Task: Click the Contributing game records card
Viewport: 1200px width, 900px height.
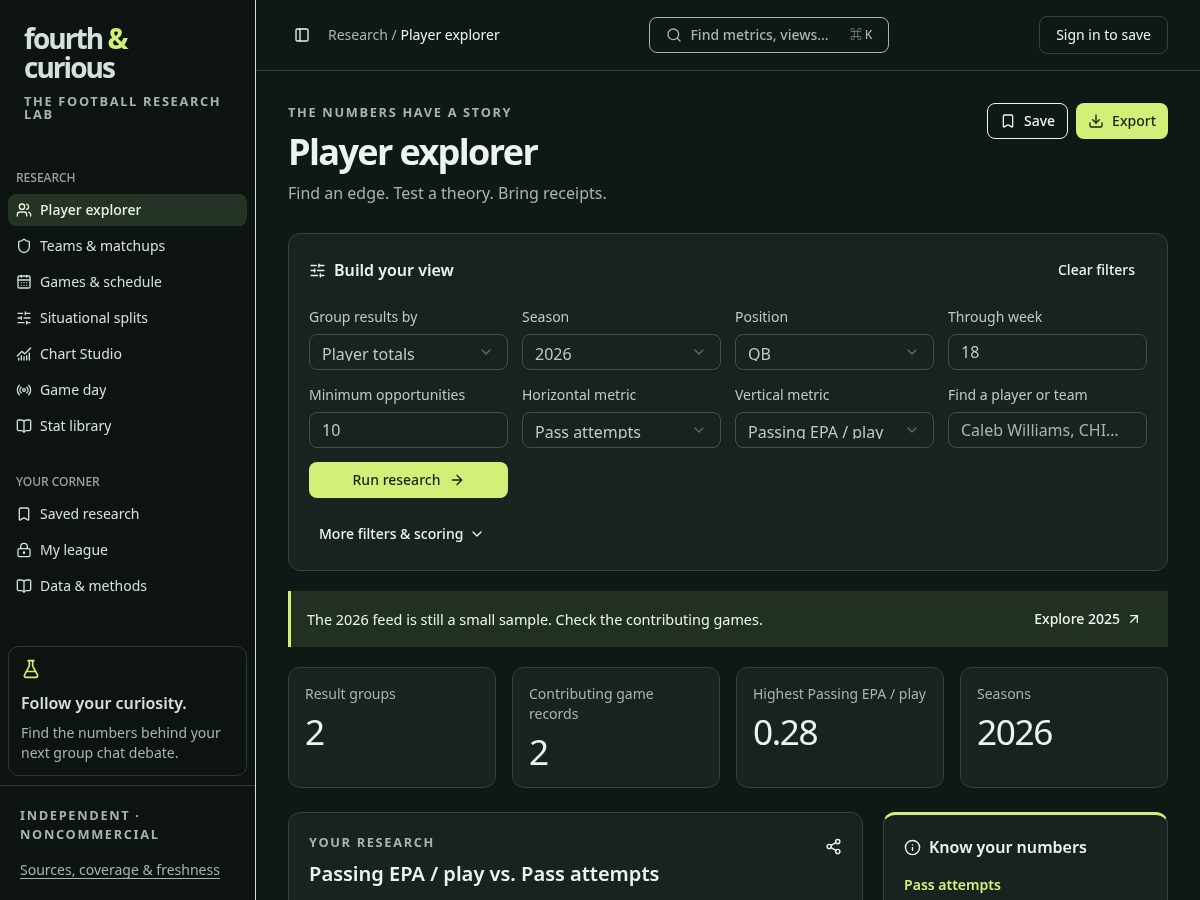Action: 616,727
